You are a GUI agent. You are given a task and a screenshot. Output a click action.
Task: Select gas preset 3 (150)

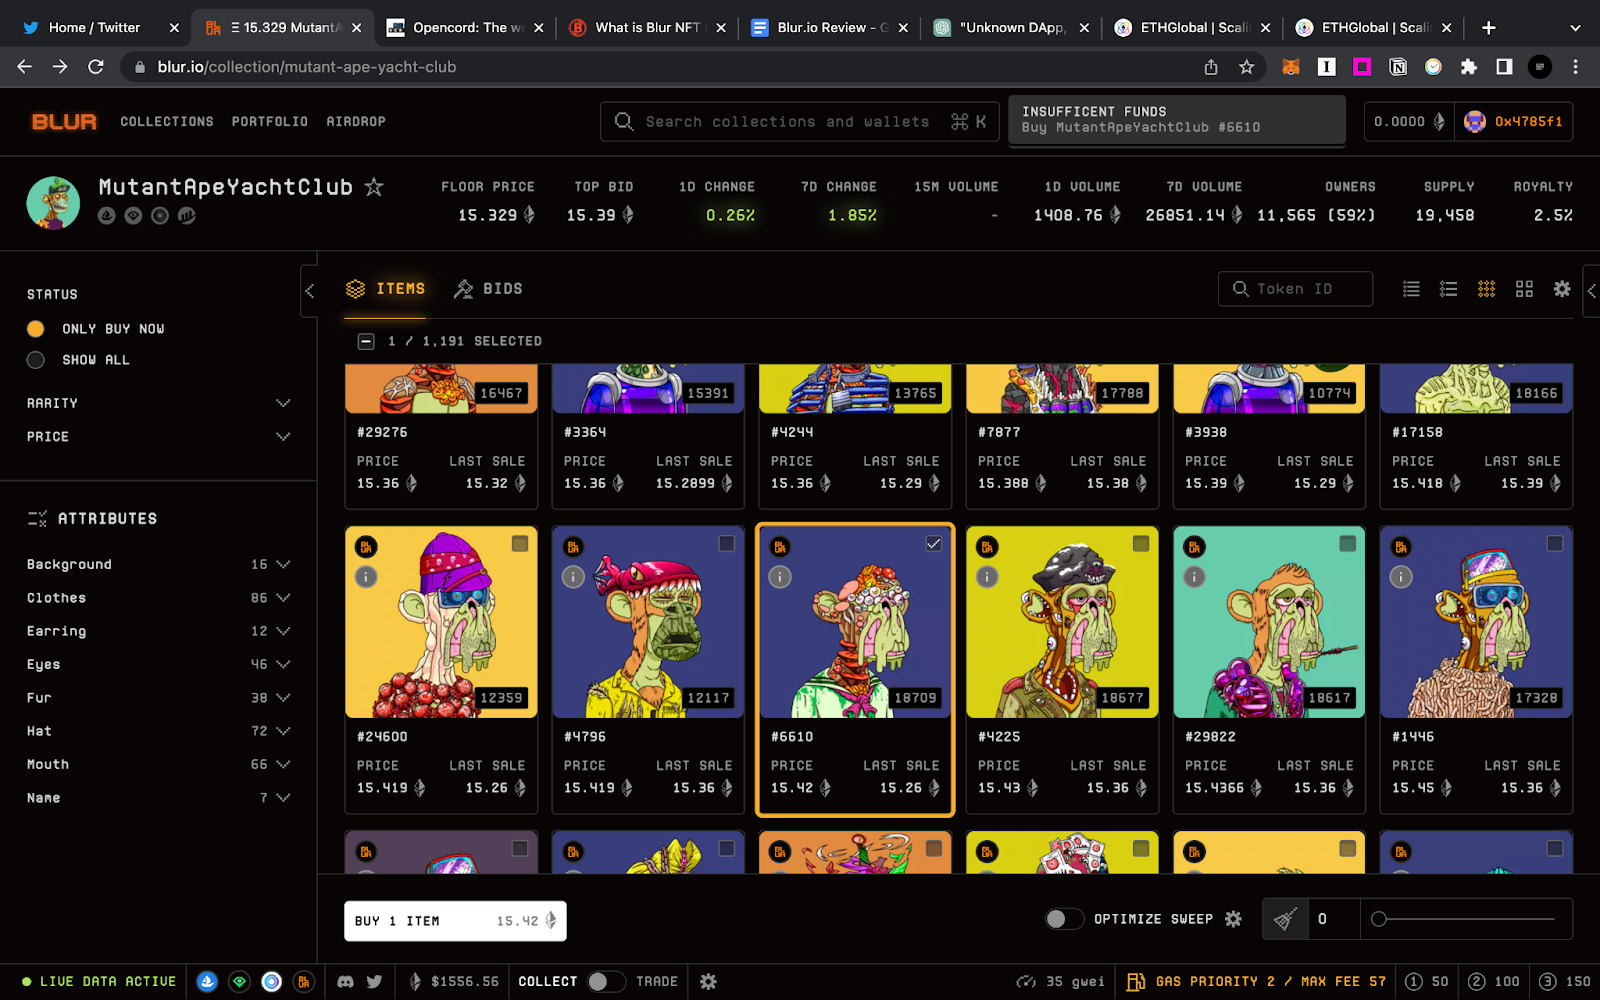click(x=1565, y=982)
